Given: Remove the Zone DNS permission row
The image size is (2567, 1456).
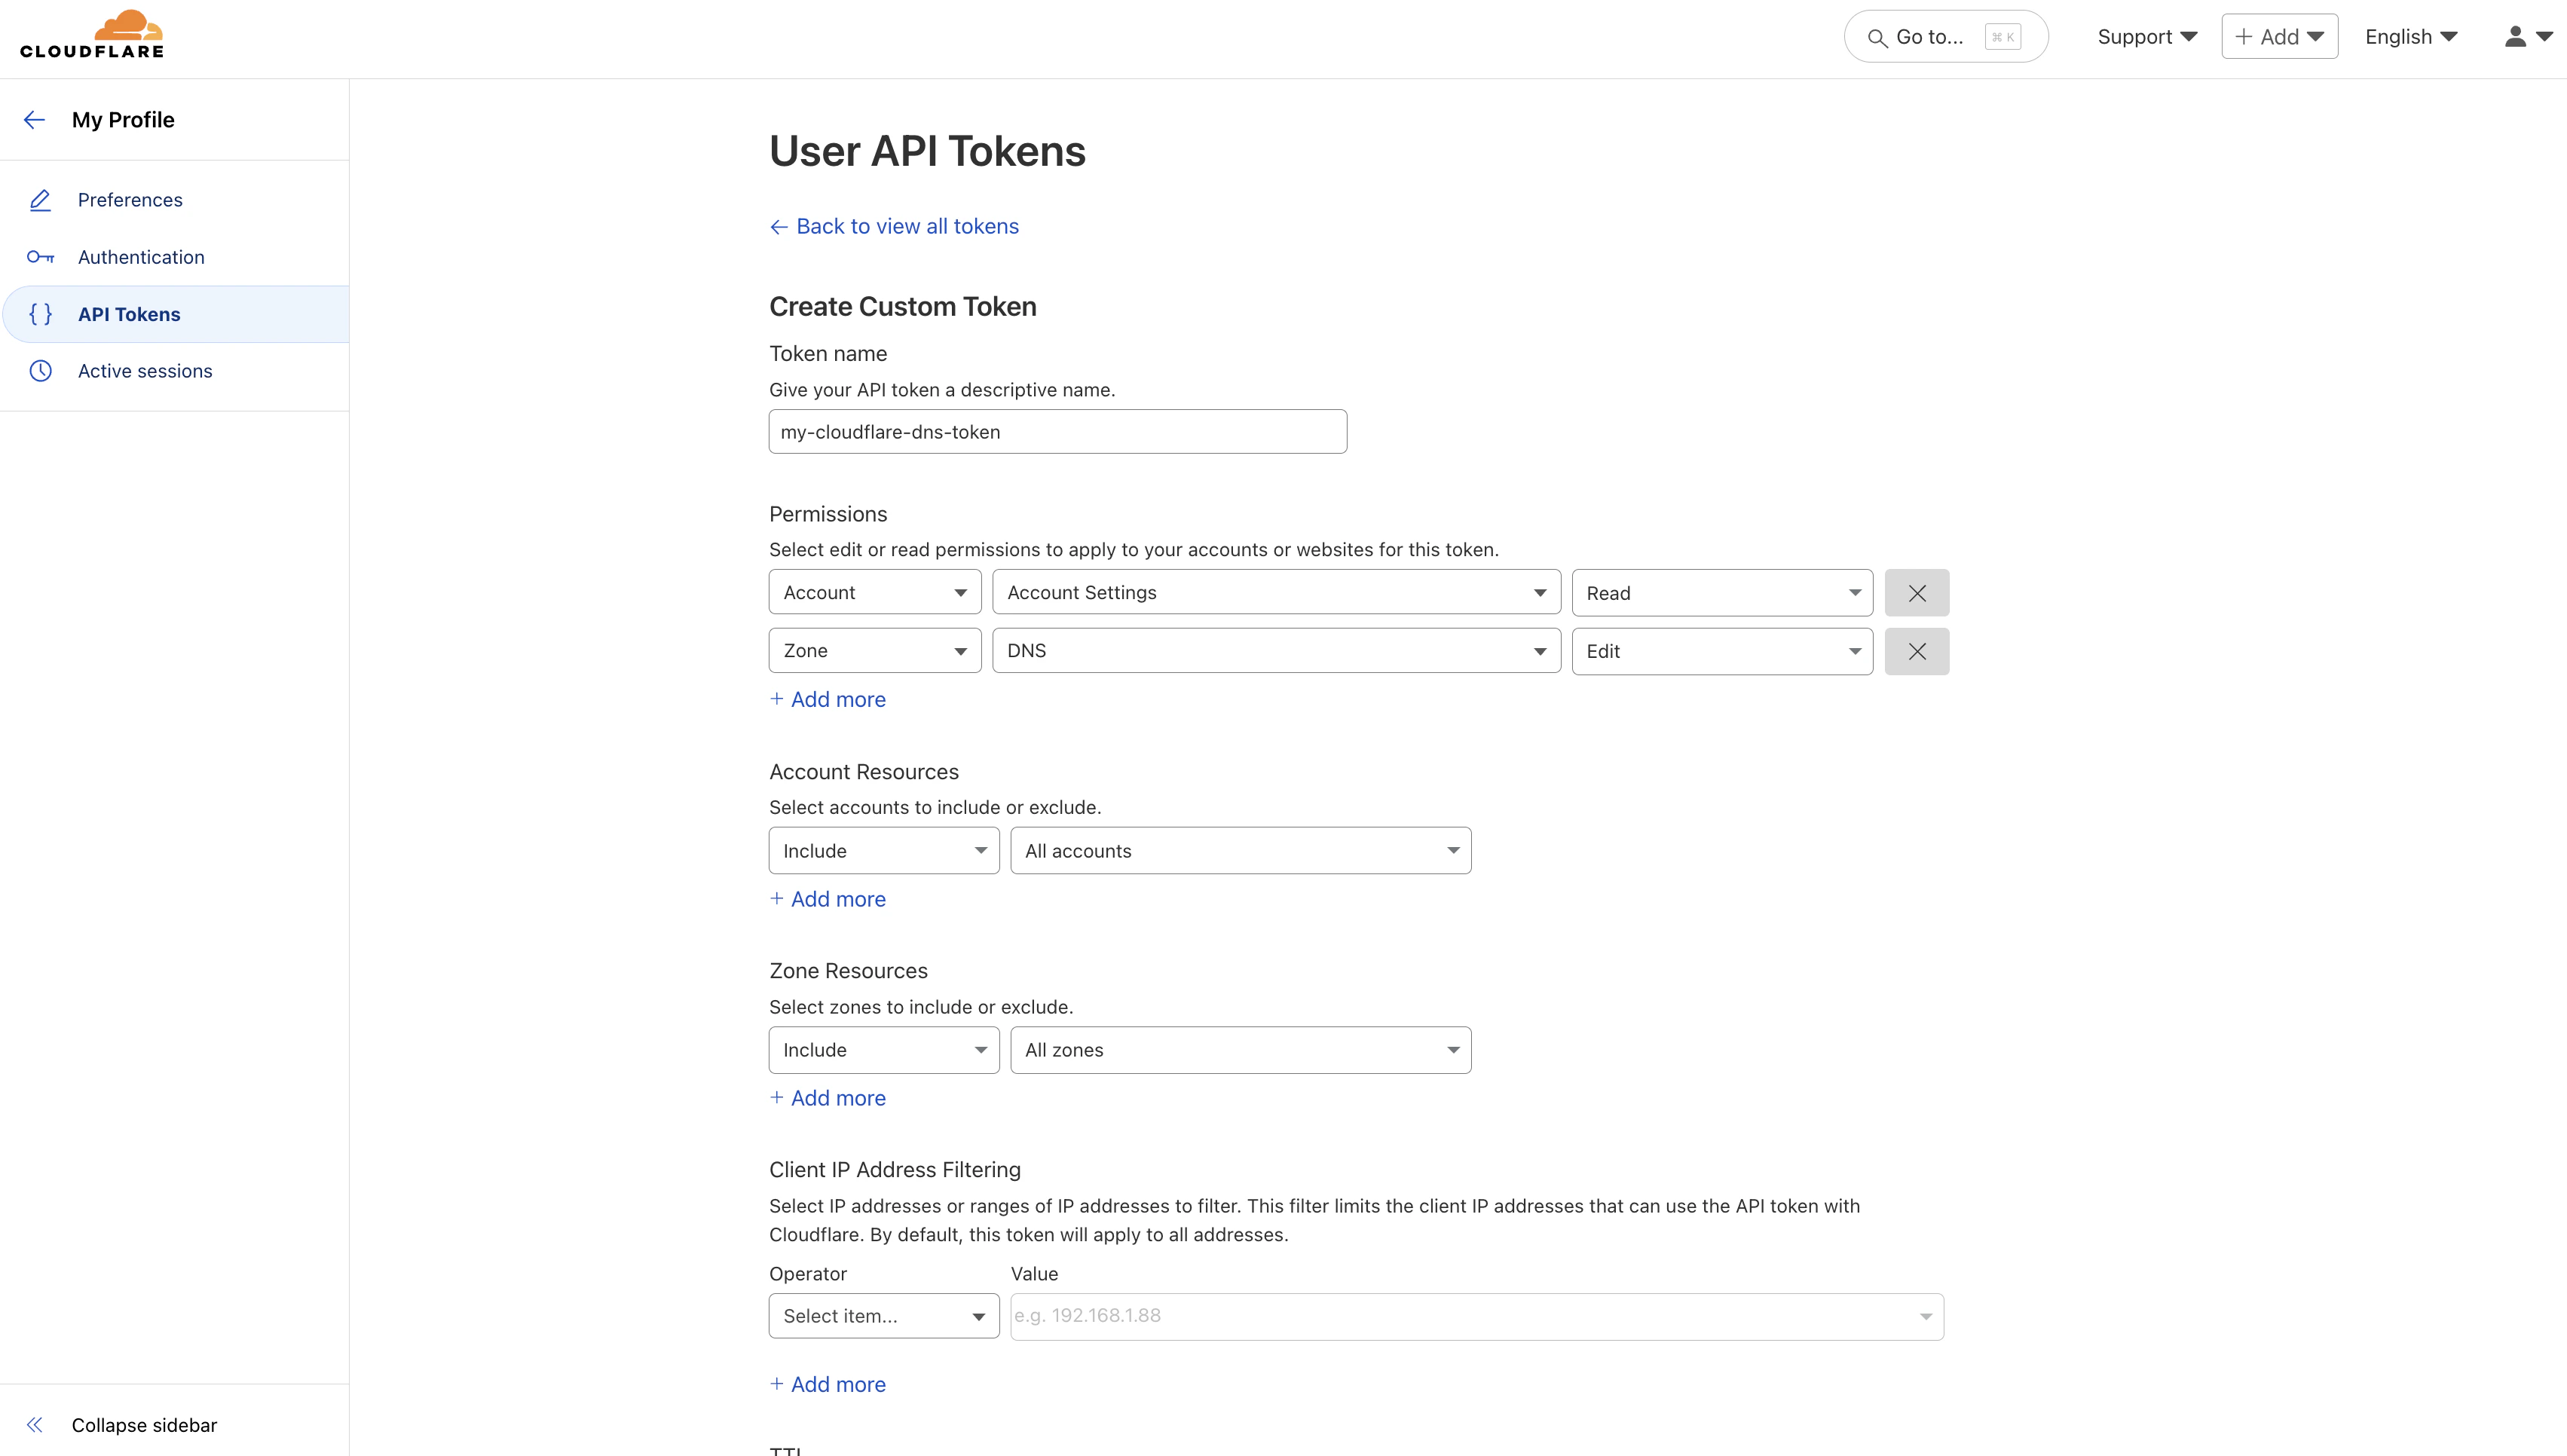Looking at the screenshot, I should coord(1917,651).
